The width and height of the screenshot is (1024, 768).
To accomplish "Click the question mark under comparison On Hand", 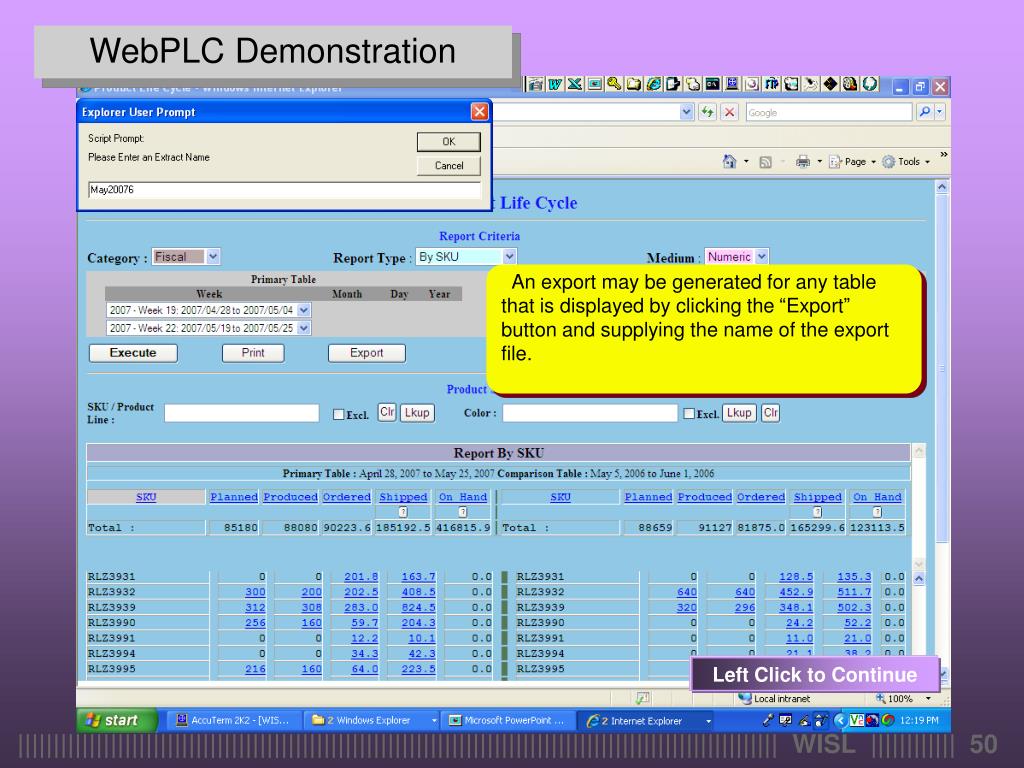I will (877, 512).
